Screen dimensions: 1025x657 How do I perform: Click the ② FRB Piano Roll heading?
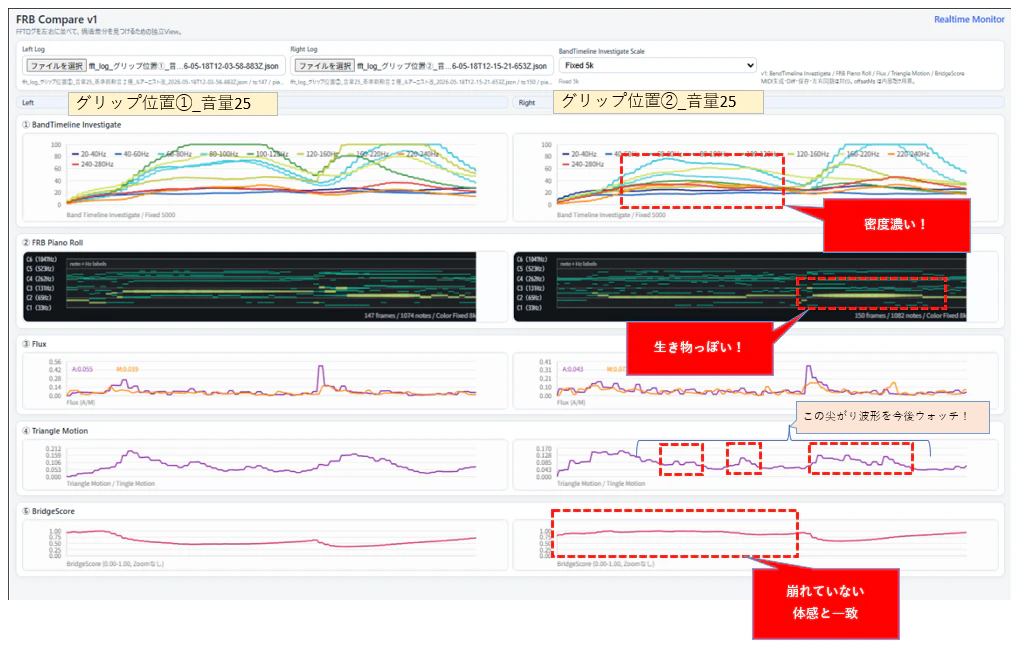(53, 243)
